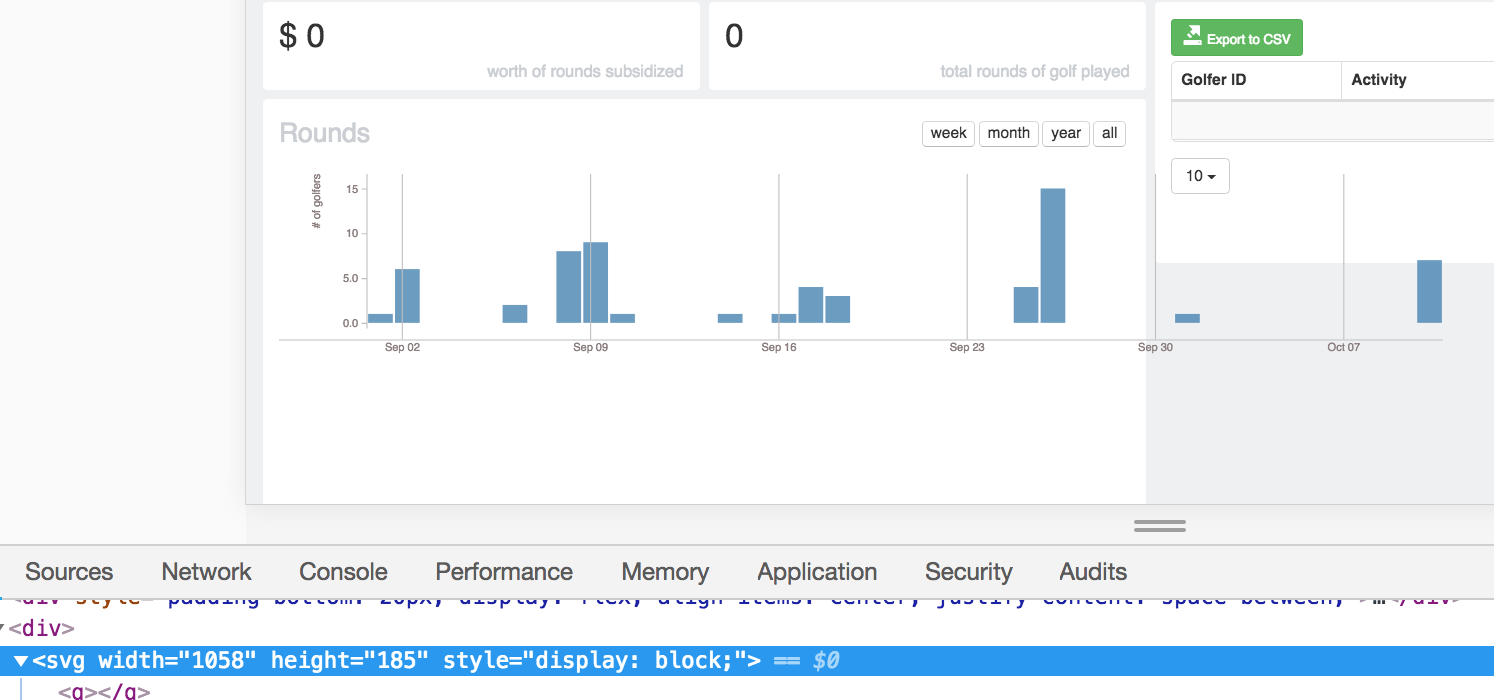Viewport: 1494px width, 700px height.
Task: Click the Activity column header
Action: point(1378,80)
